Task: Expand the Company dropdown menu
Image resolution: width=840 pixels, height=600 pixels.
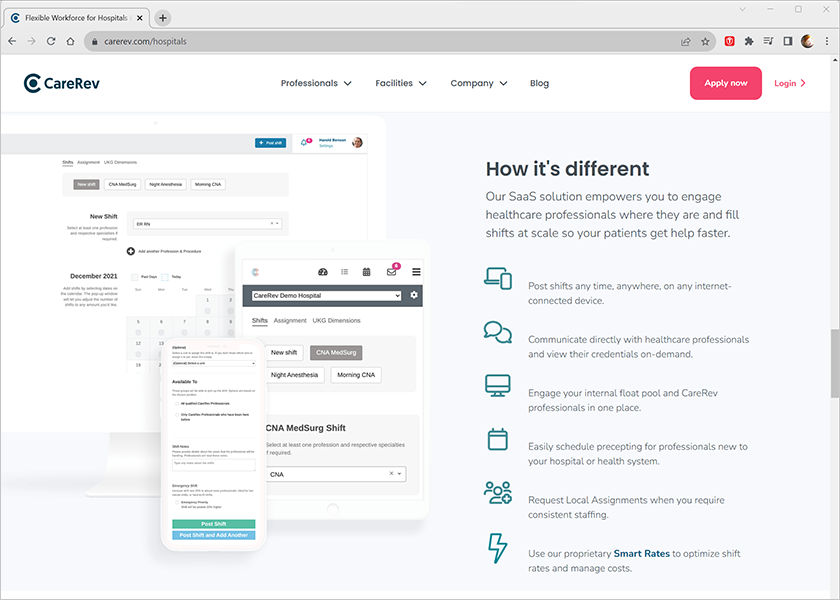Action: click(478, 83)
